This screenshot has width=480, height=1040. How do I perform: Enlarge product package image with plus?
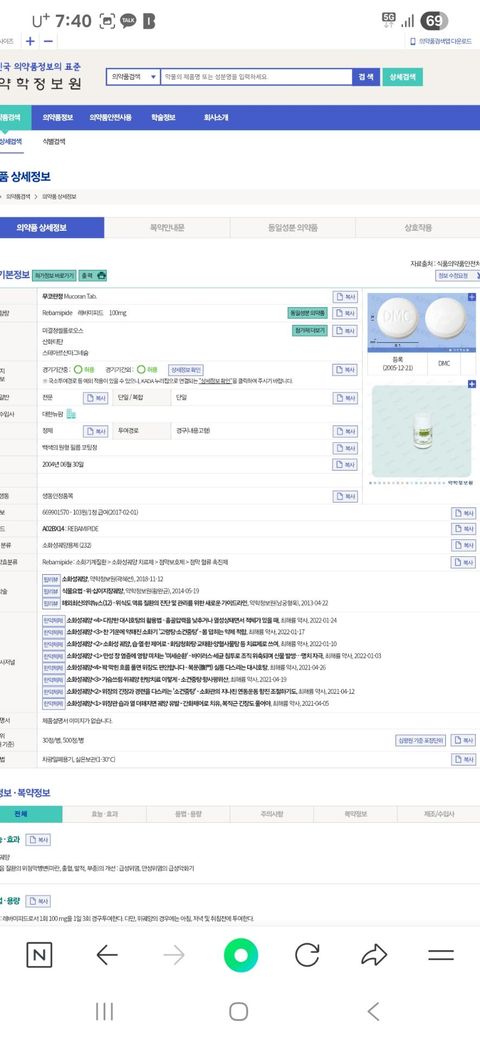pyautogui.click(x=471, y=384)
